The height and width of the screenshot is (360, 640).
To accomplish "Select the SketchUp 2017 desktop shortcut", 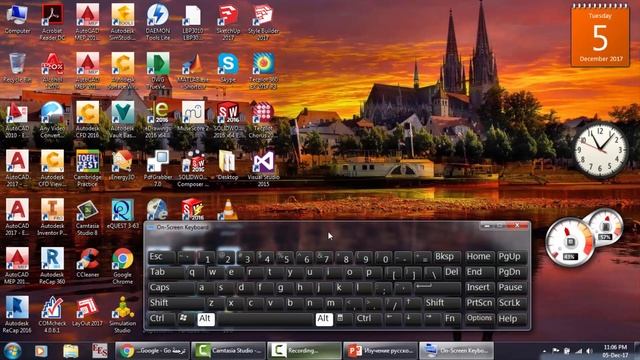I will tap(228, 22).
